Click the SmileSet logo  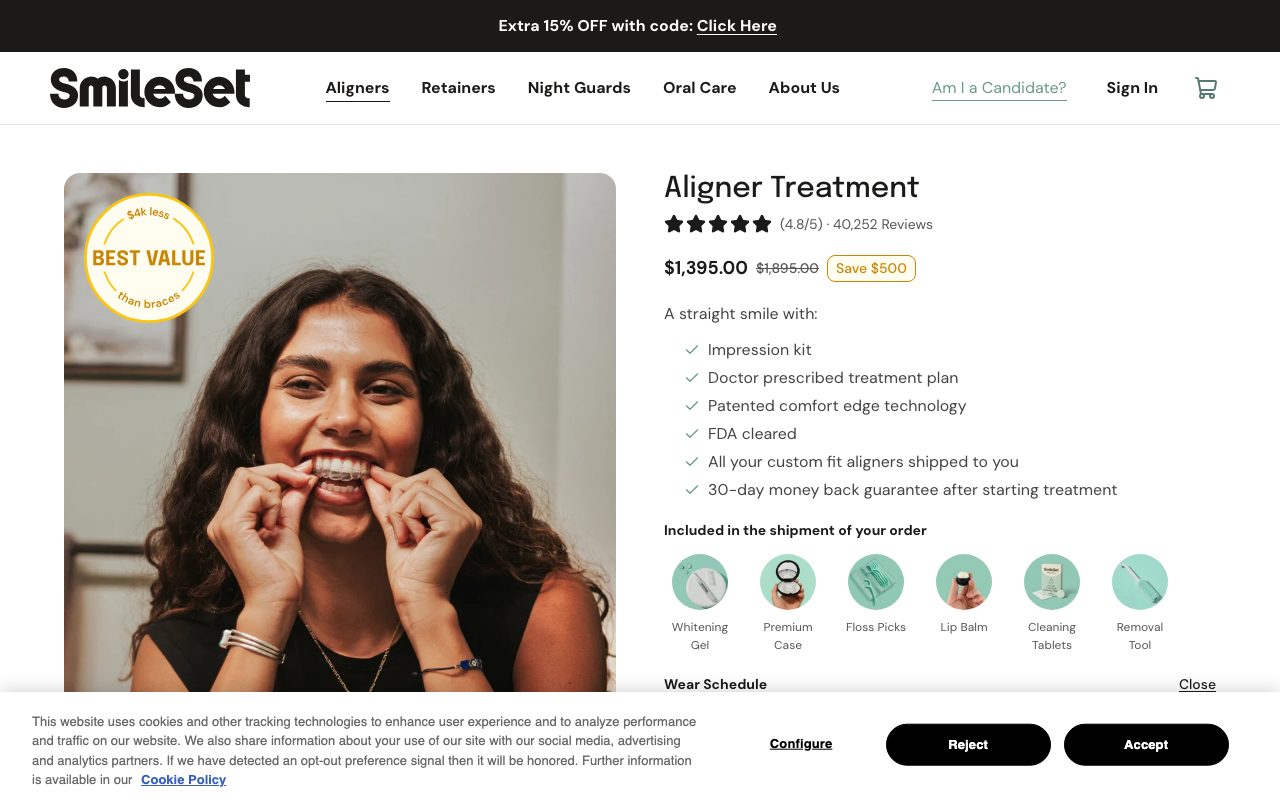click(x=150, y=88)
